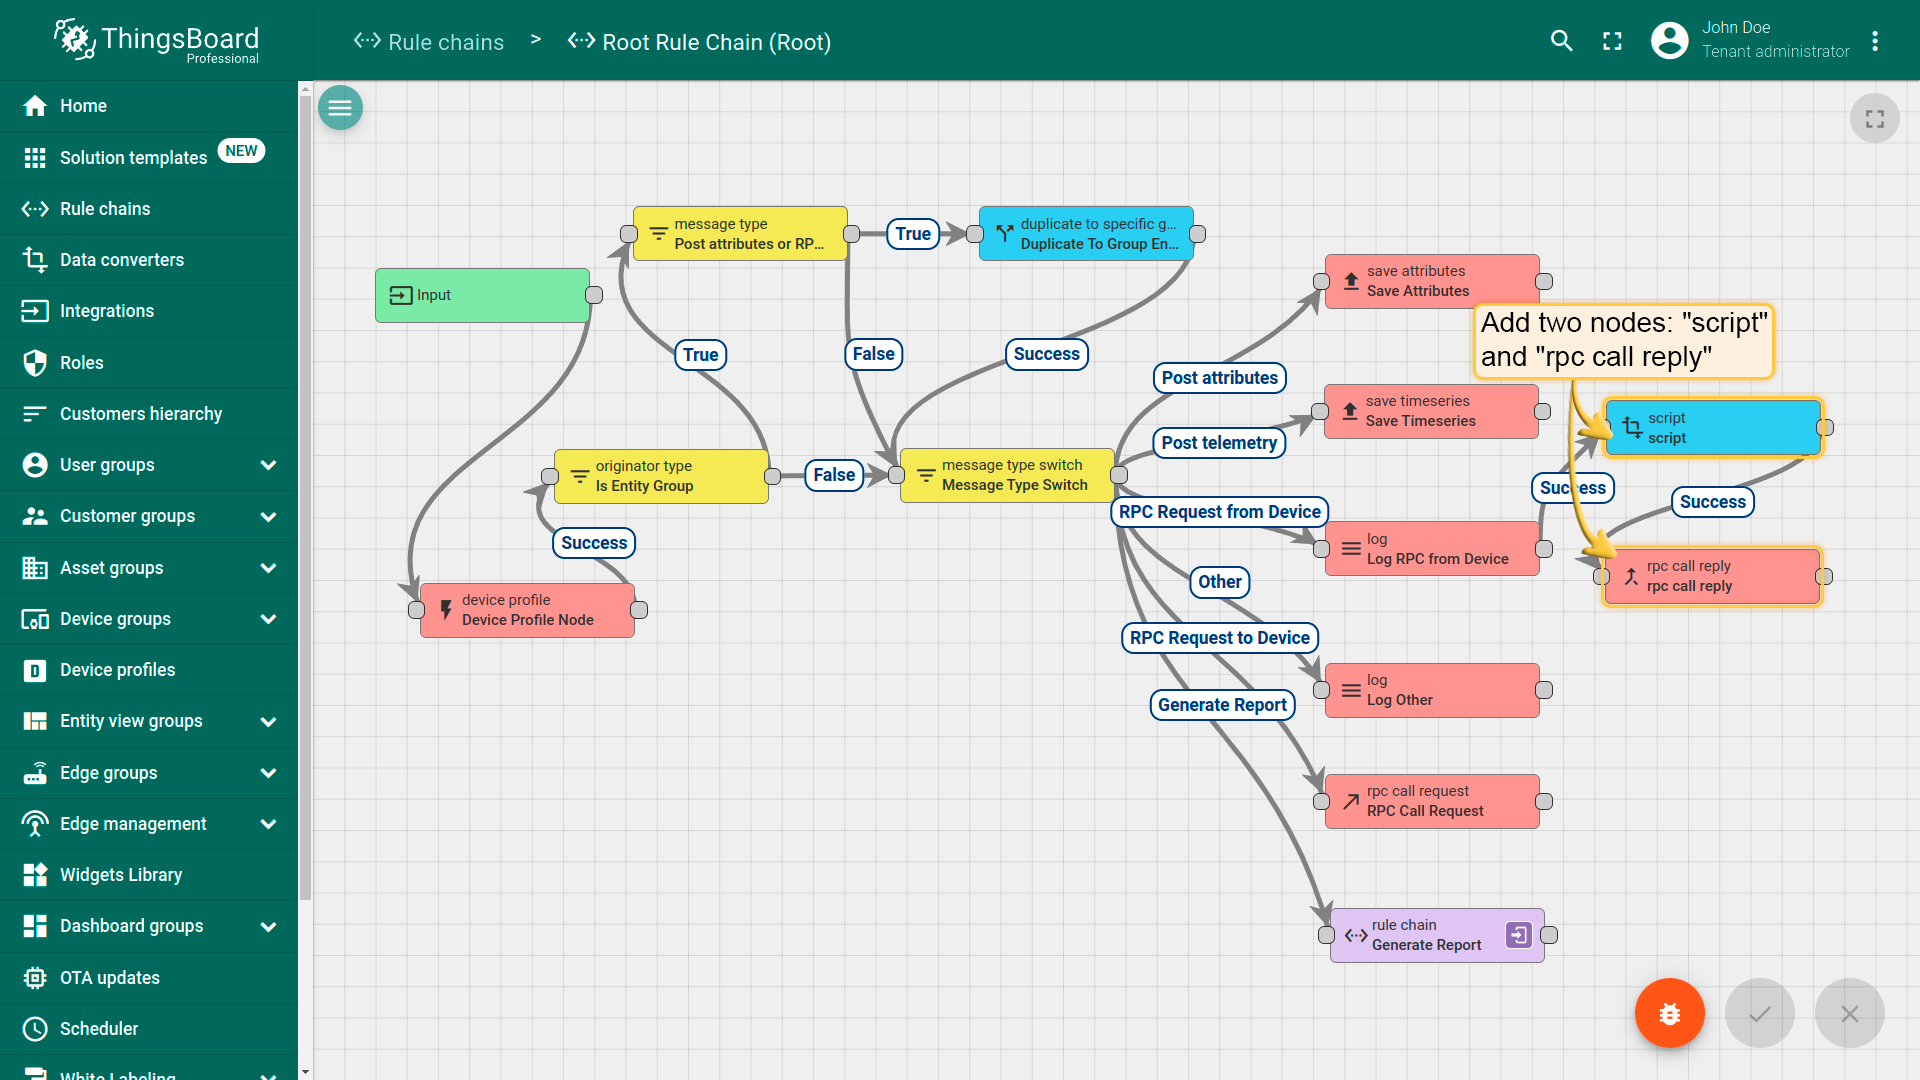The height and width of the screenshot is (1080, 1920).
Task: Select the Duplicate To Group Entities node
Action: click(1086, 234)
